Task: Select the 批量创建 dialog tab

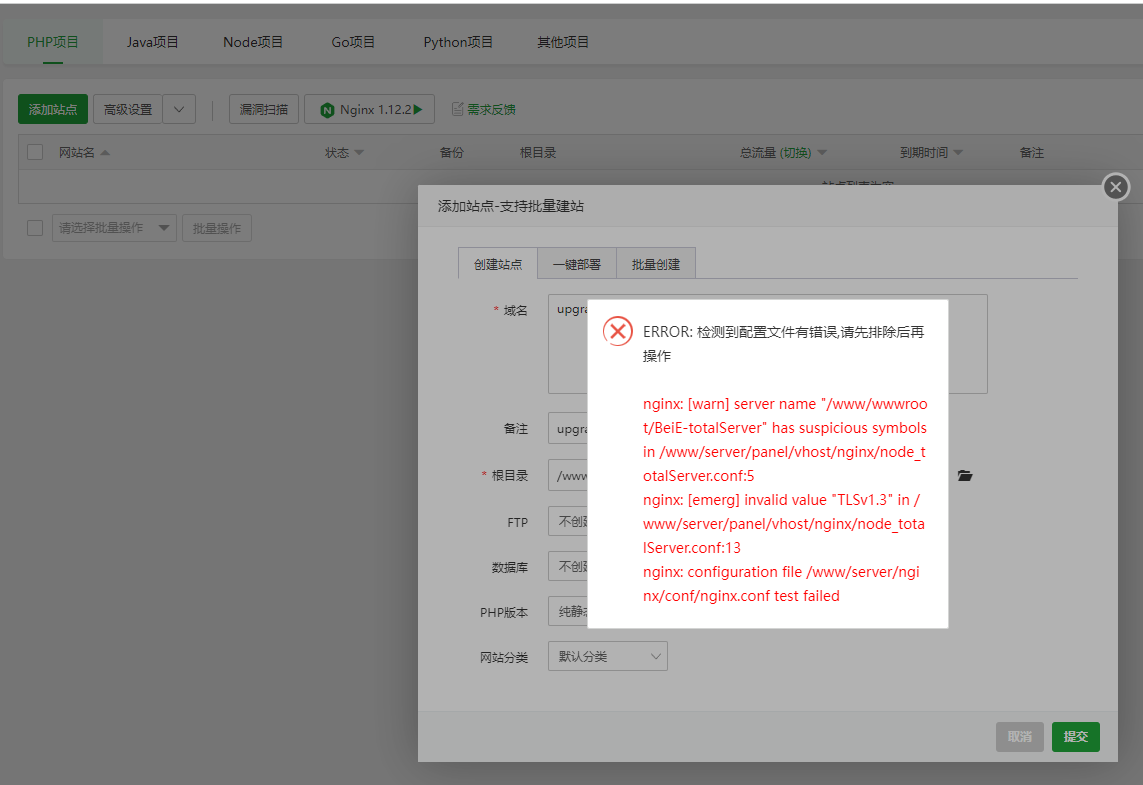Action: click(656, 264)
